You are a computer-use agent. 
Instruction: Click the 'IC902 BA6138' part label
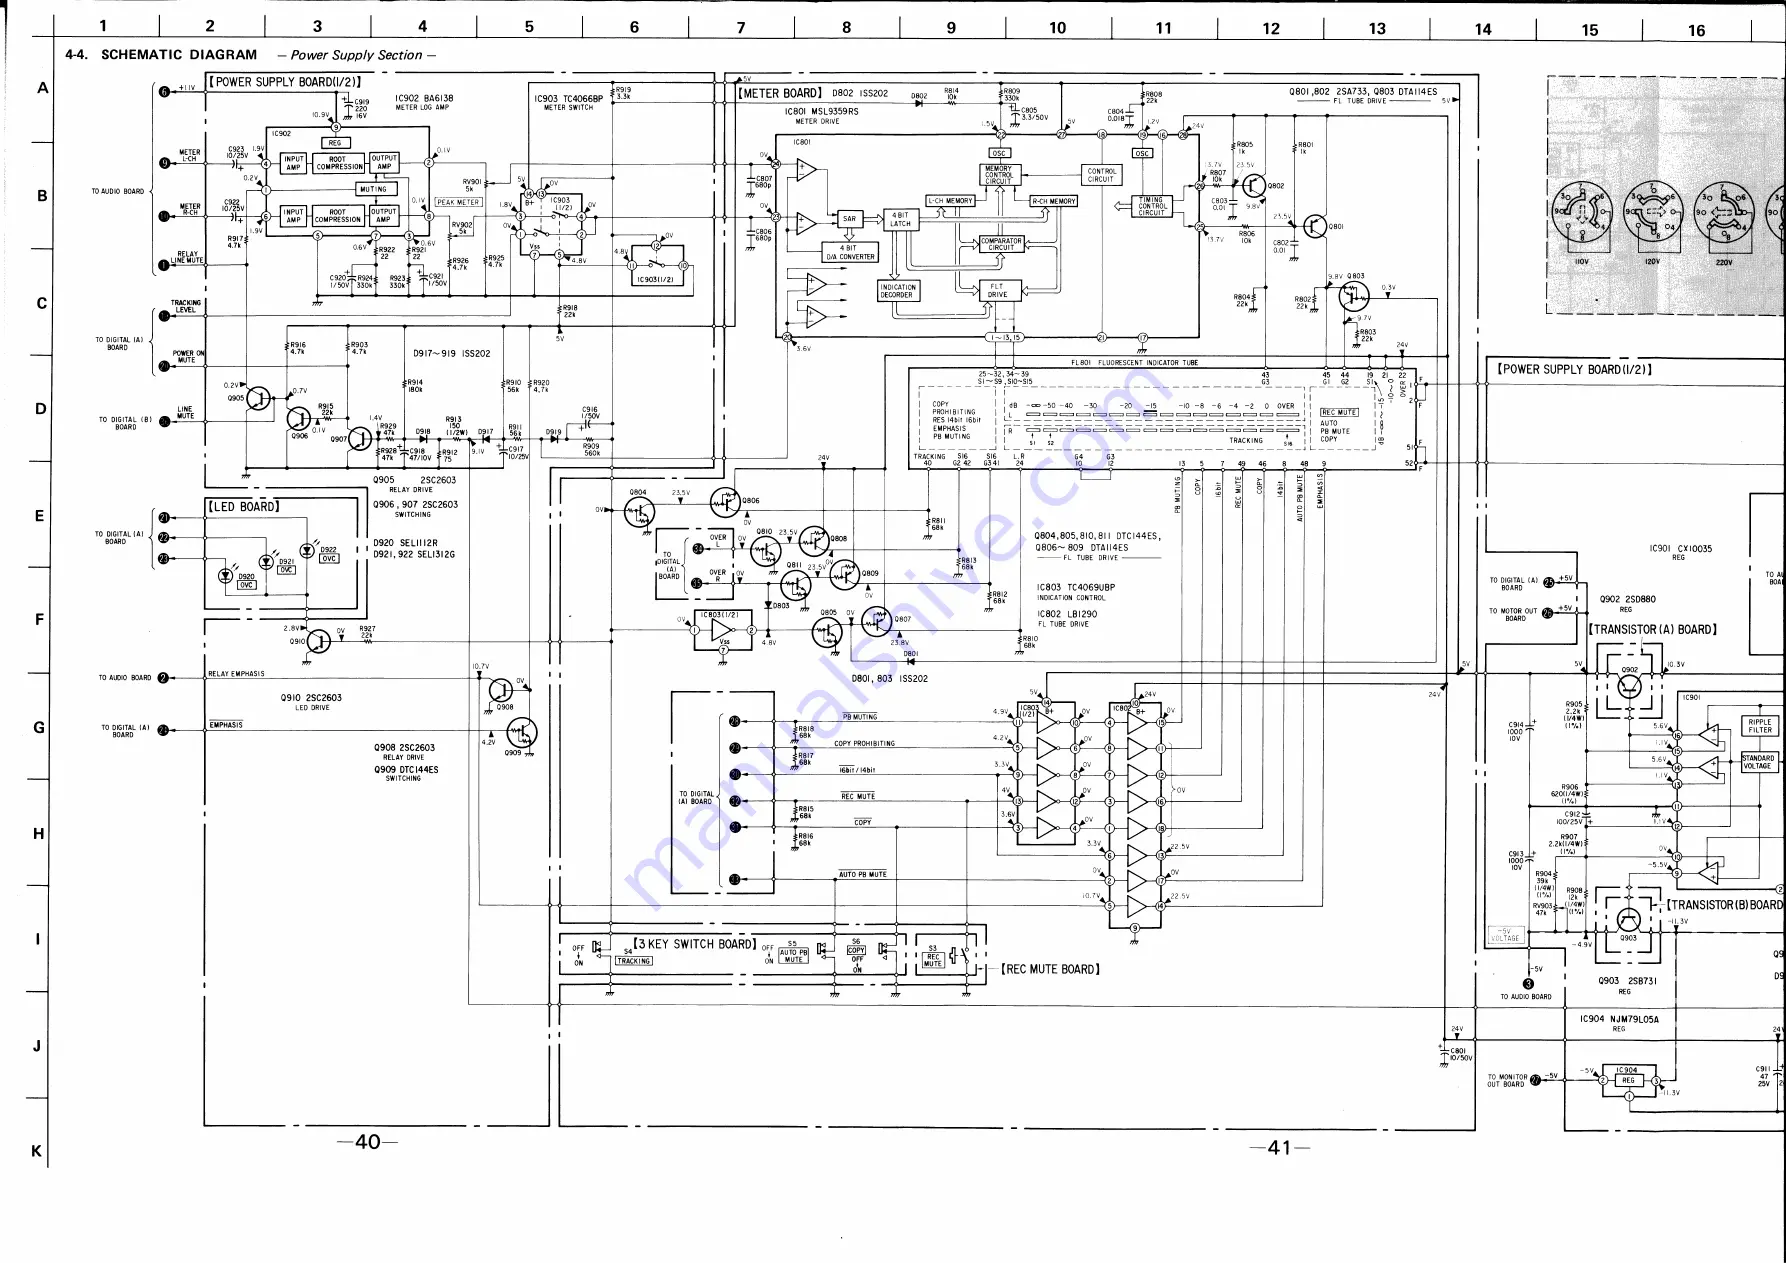click(424, 98)
